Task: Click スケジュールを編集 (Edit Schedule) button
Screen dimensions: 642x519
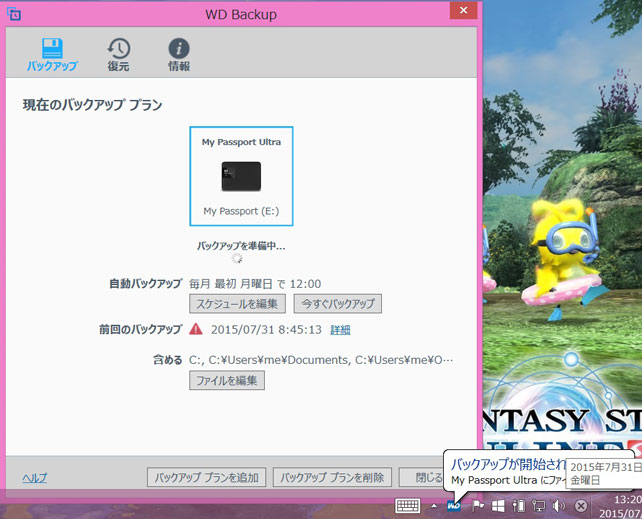Action: click(237, 304)
